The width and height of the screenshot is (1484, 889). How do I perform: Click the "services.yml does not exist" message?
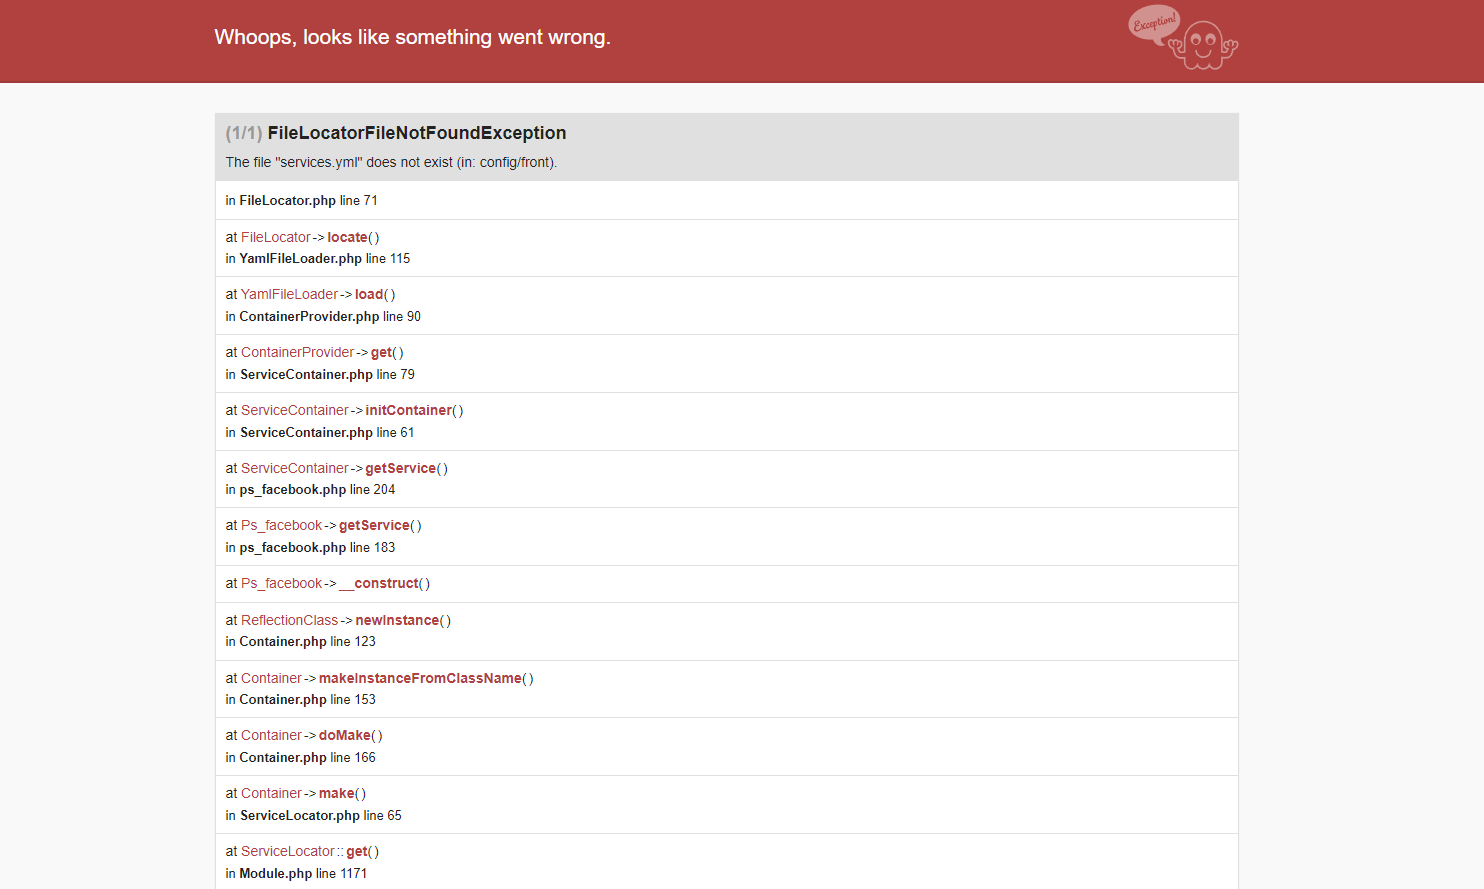coord(391,162)
